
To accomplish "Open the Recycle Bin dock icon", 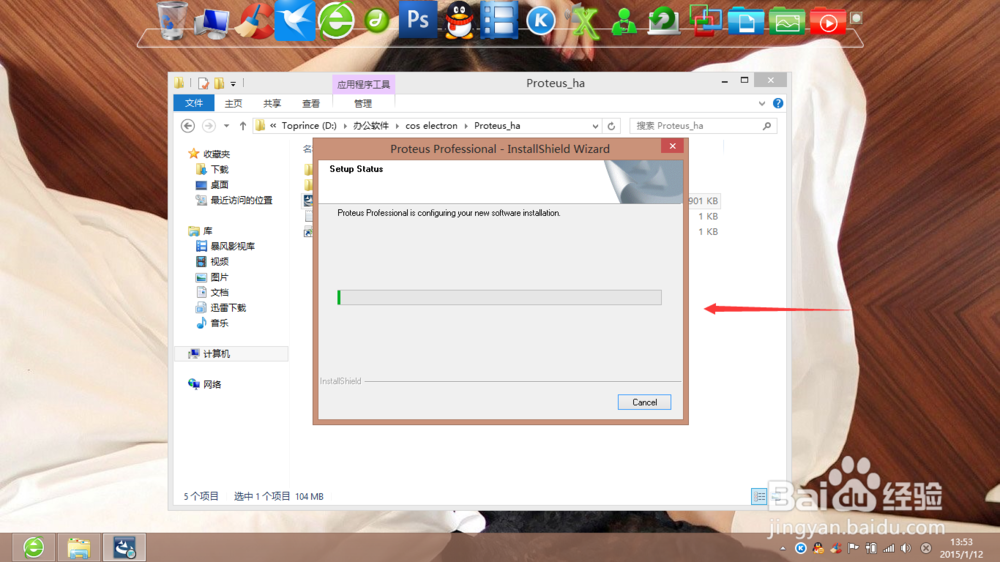I will point(172,20).
